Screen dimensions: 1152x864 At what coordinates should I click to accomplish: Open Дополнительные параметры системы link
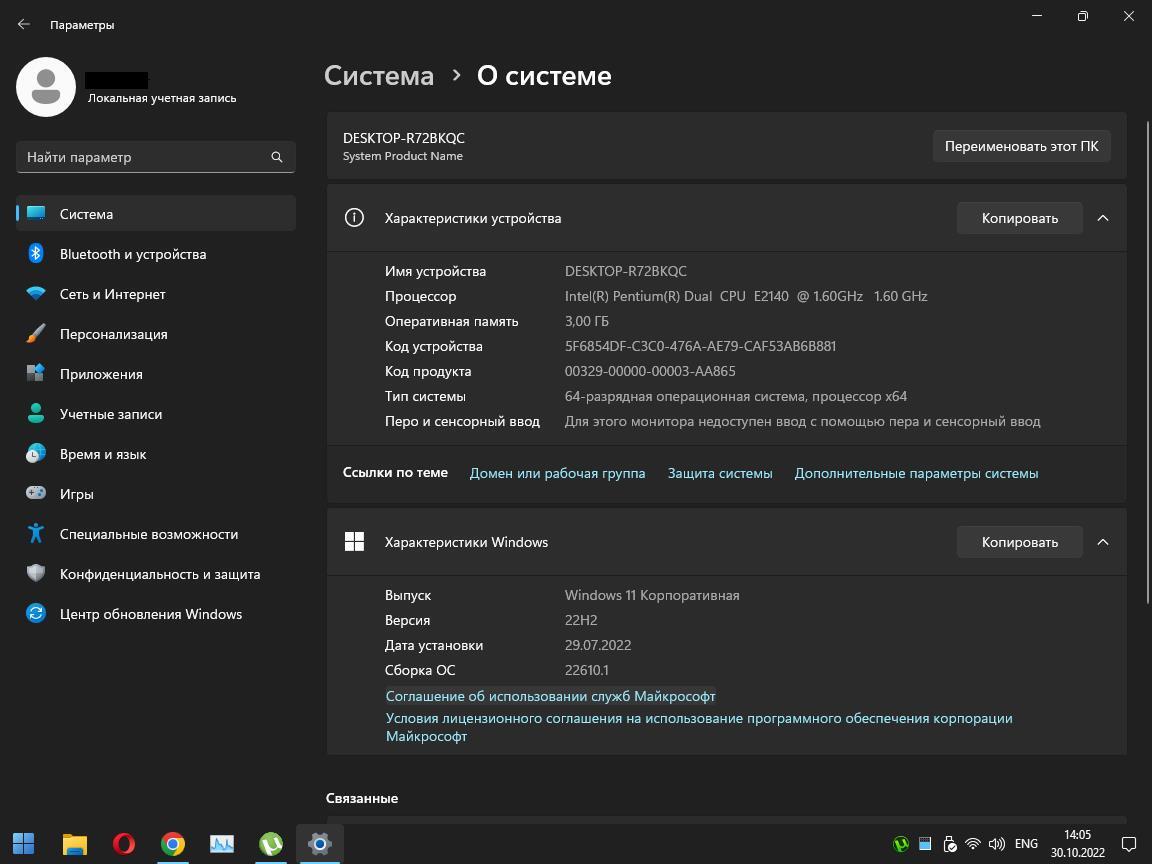coord(916,473)
